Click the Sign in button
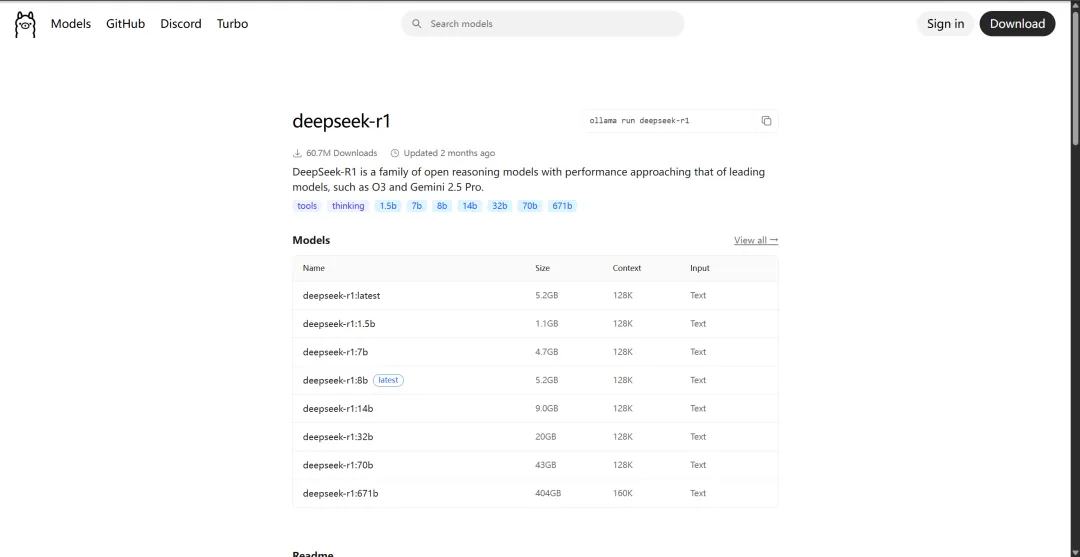 click(945, 23)
